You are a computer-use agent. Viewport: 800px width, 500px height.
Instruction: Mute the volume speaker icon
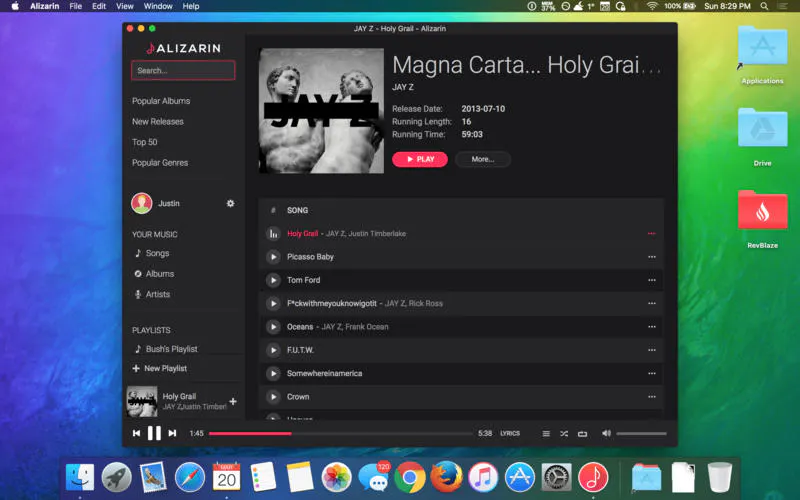(606, 433)
